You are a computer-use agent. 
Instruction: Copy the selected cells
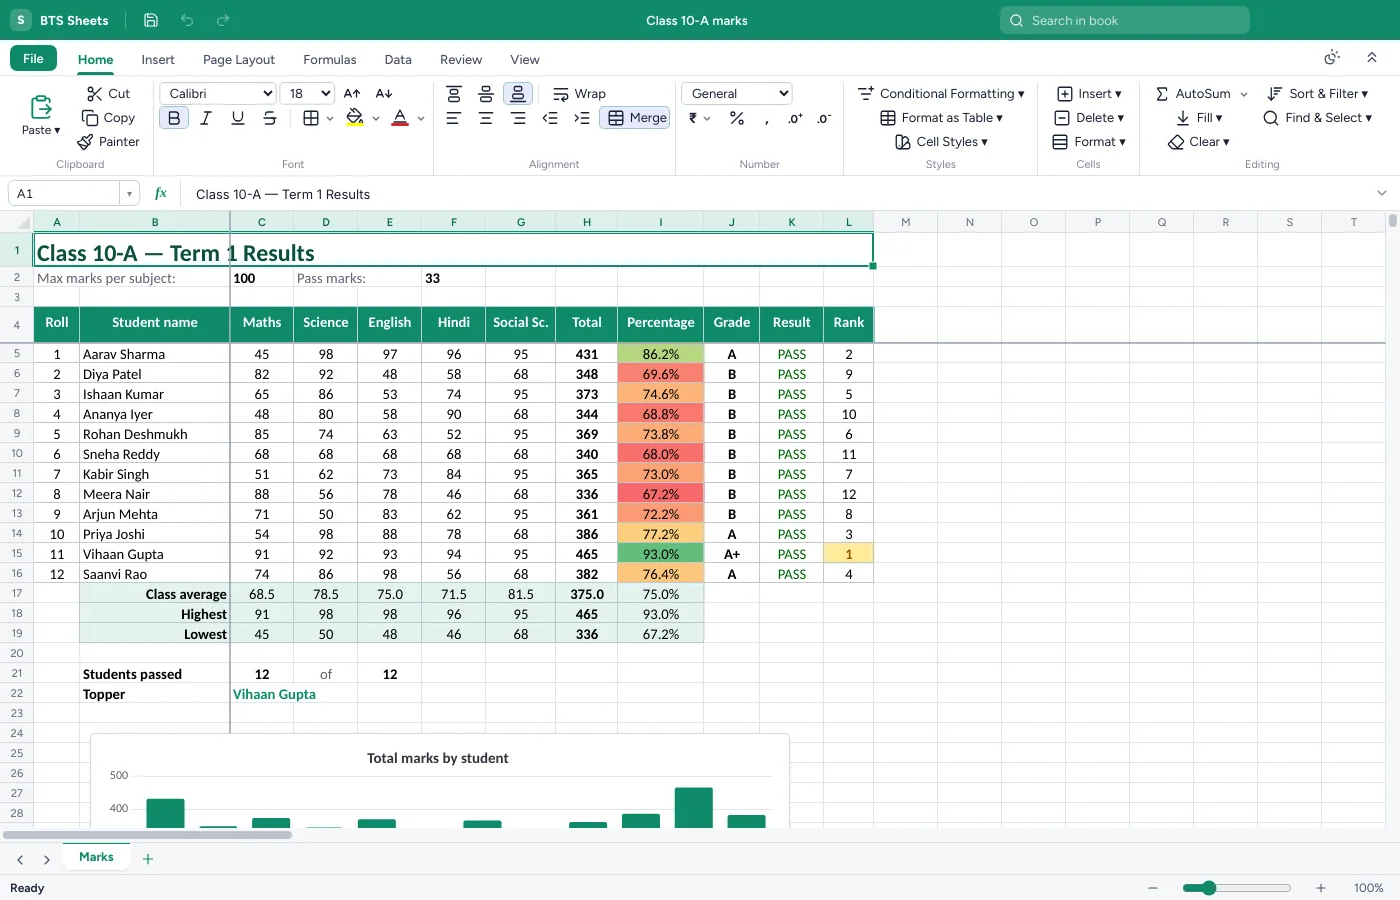108,118
